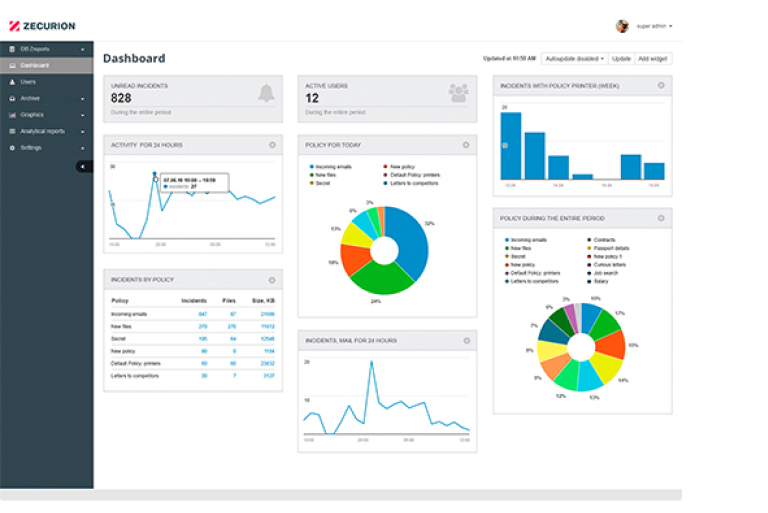768x513 pixels.
Task: Click the Users person icon in sidebar
Action: 12,82
